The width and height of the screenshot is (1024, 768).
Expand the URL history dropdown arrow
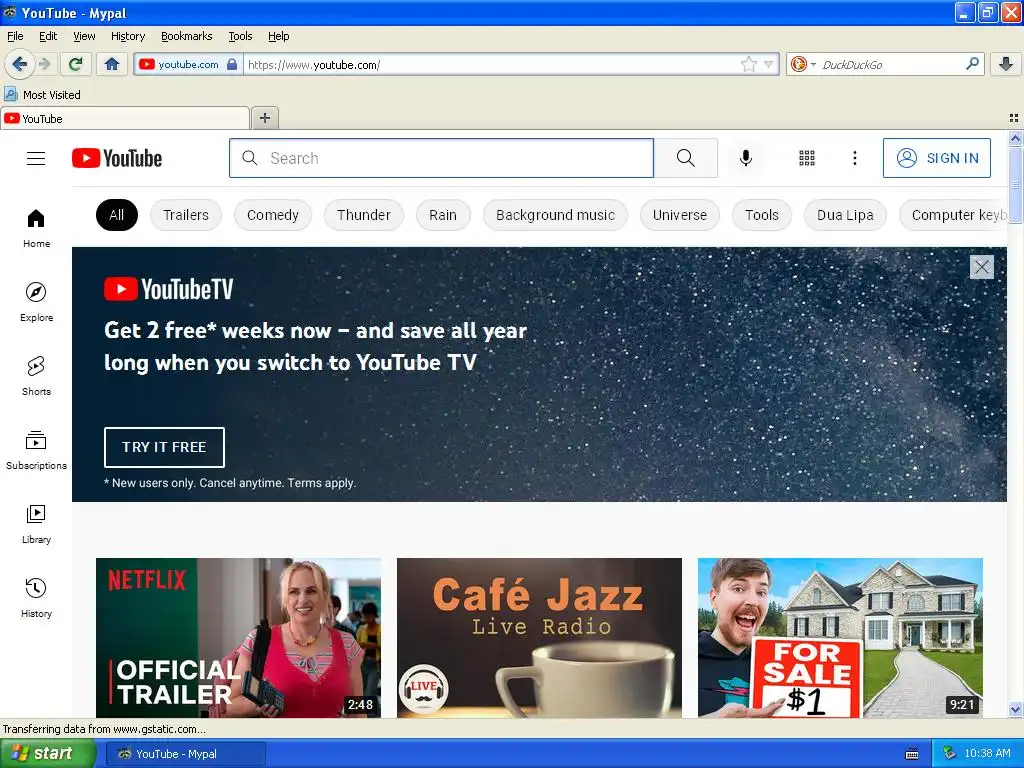pos(769,64)
